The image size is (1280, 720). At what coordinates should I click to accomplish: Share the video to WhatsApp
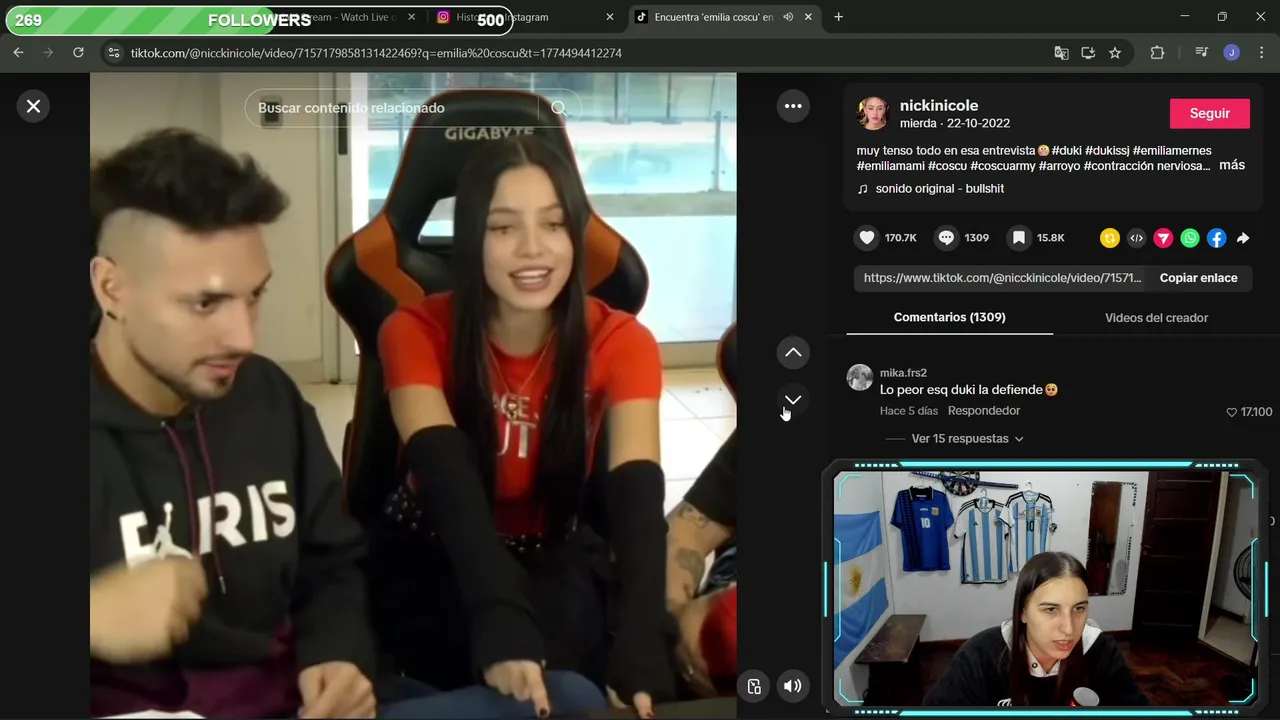coord(1189,238)
